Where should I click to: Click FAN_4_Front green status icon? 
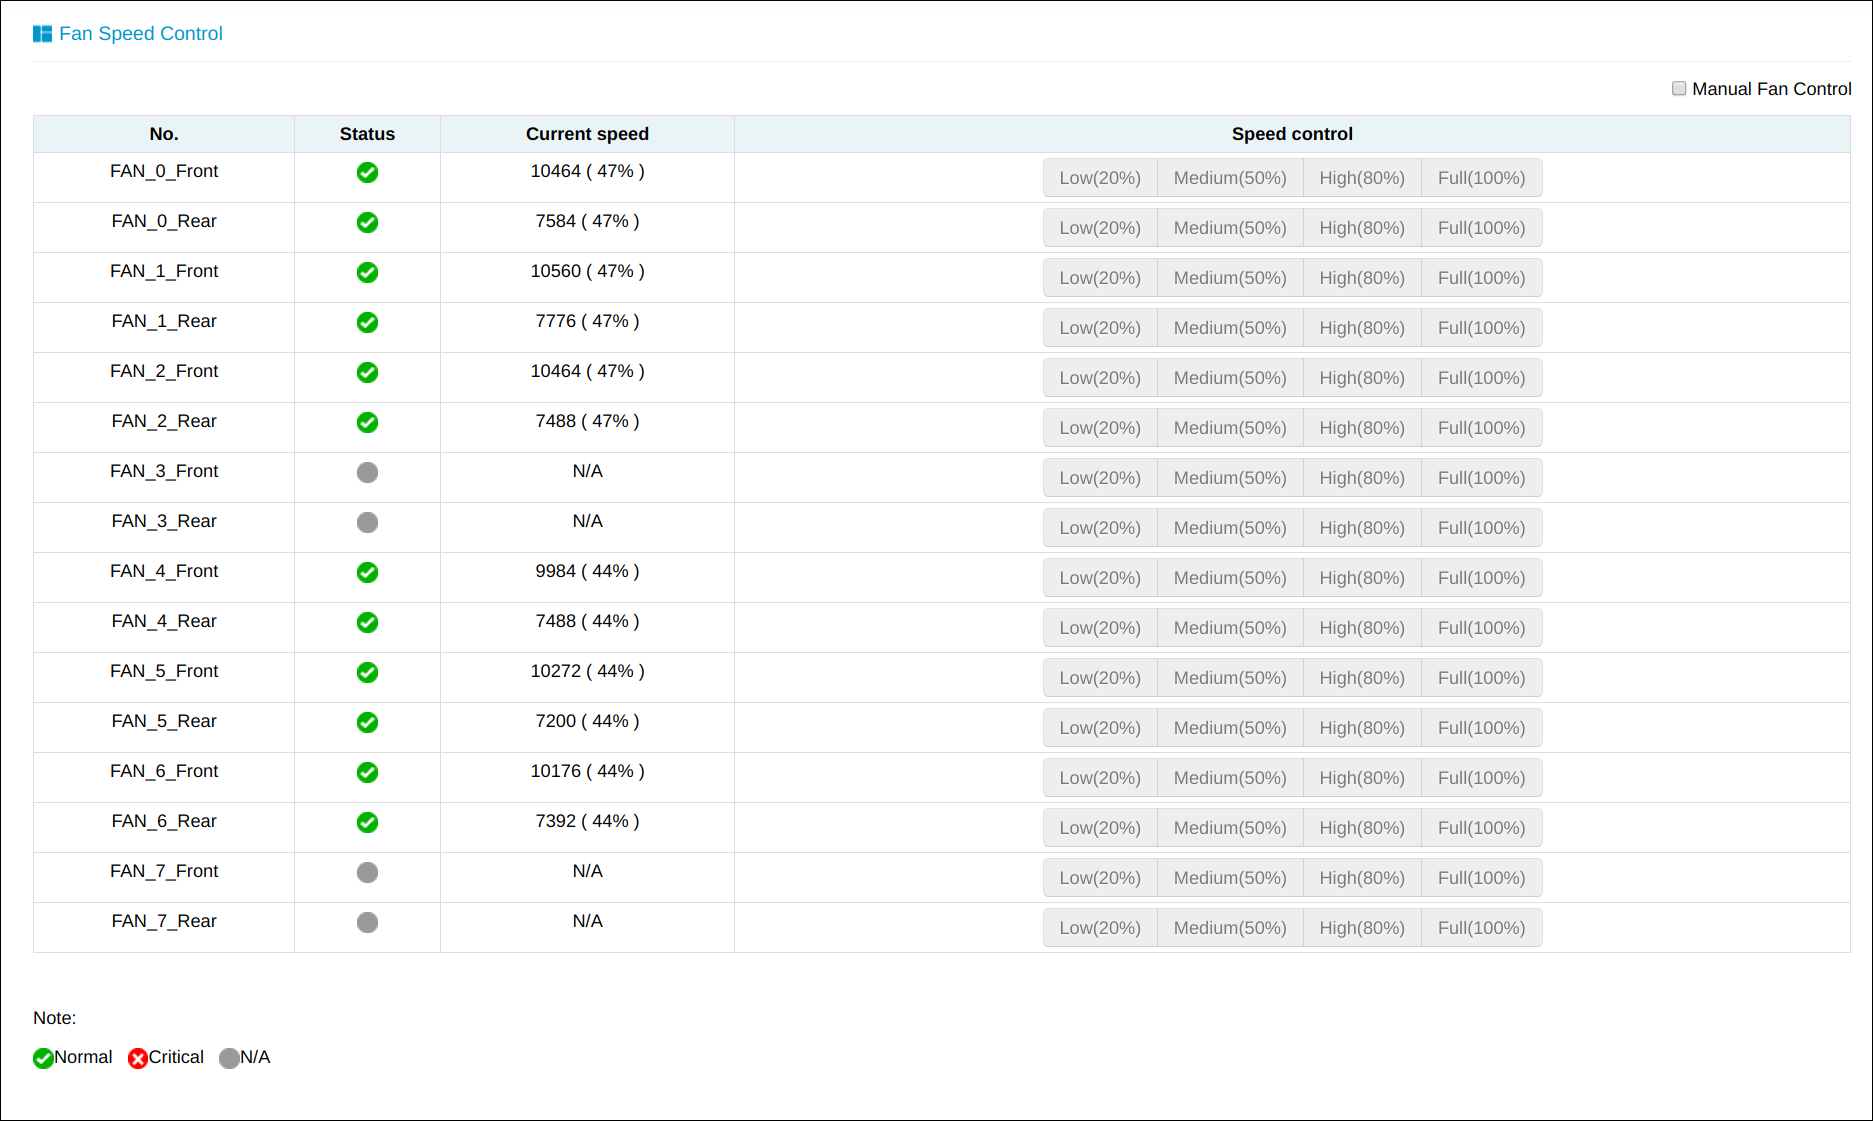click(x=367, y=572)
